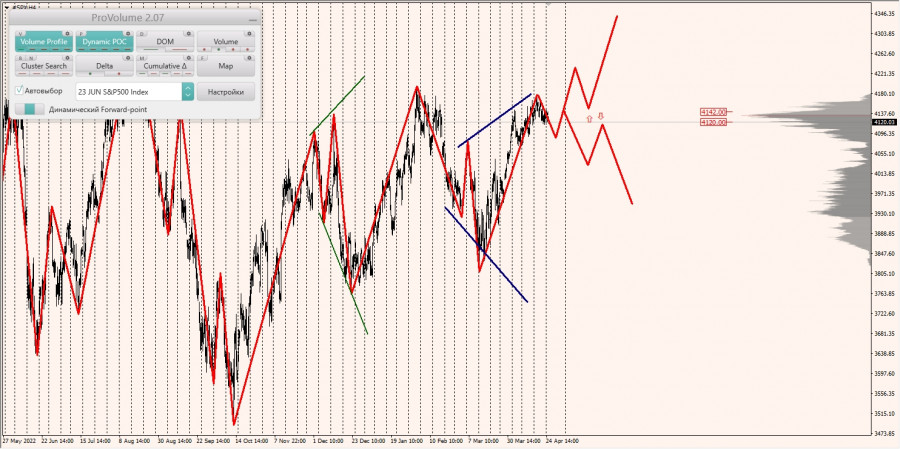Image resolution: width=900 pixels, height=449 pixels.
Task: Enable the Delta indicator
Action: pos(104,66)
